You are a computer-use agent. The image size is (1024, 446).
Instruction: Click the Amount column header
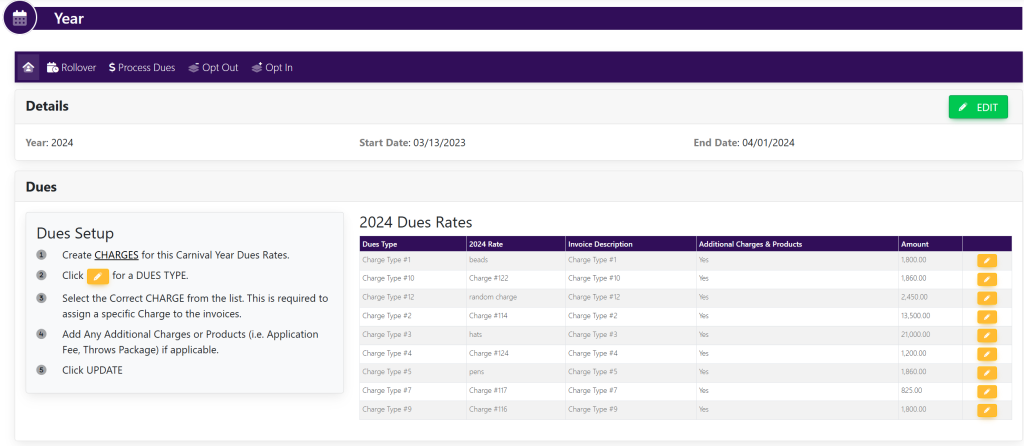coord(914,244)
